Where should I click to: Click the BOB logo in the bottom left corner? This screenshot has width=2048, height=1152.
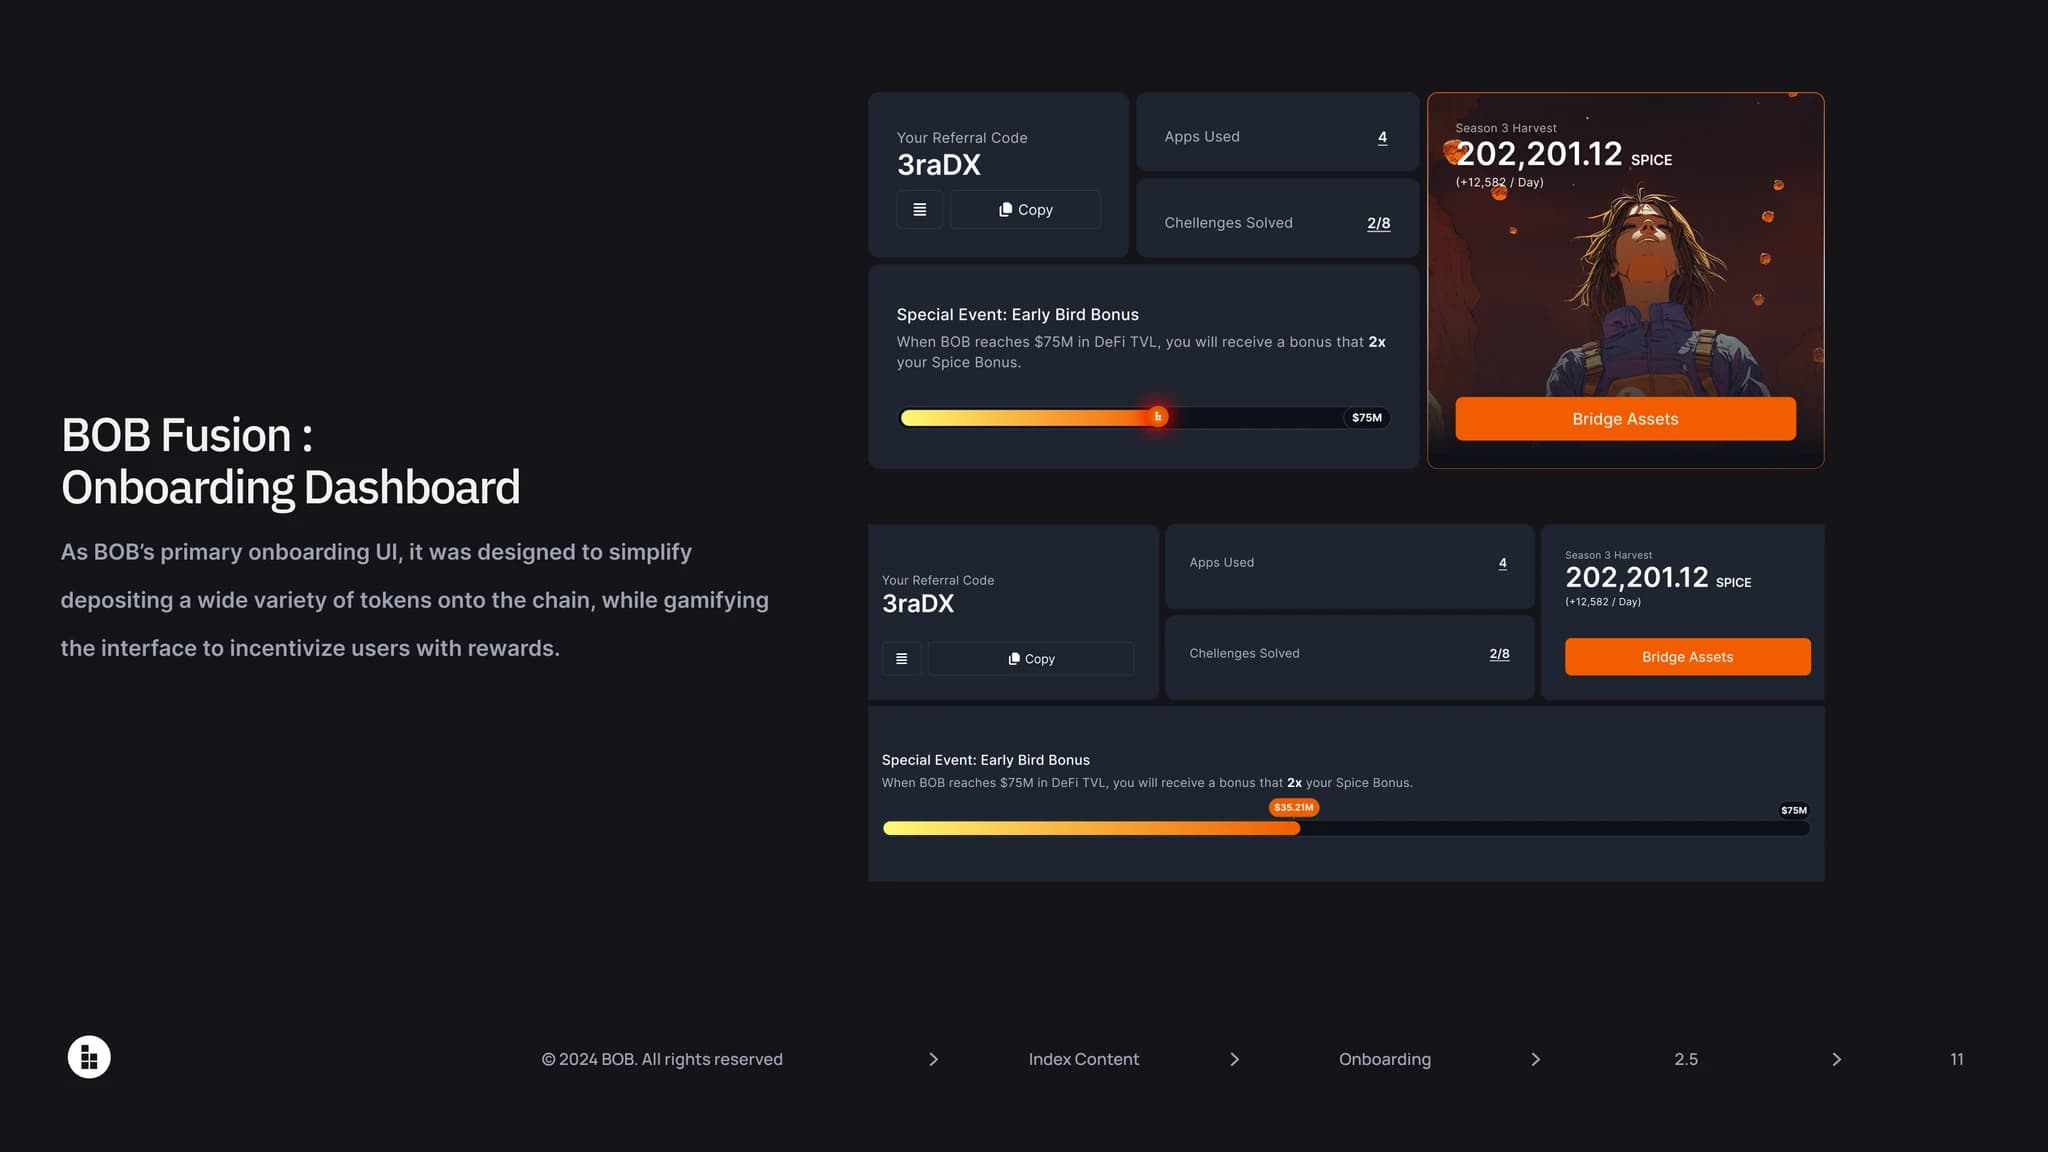click(89, 1056)
